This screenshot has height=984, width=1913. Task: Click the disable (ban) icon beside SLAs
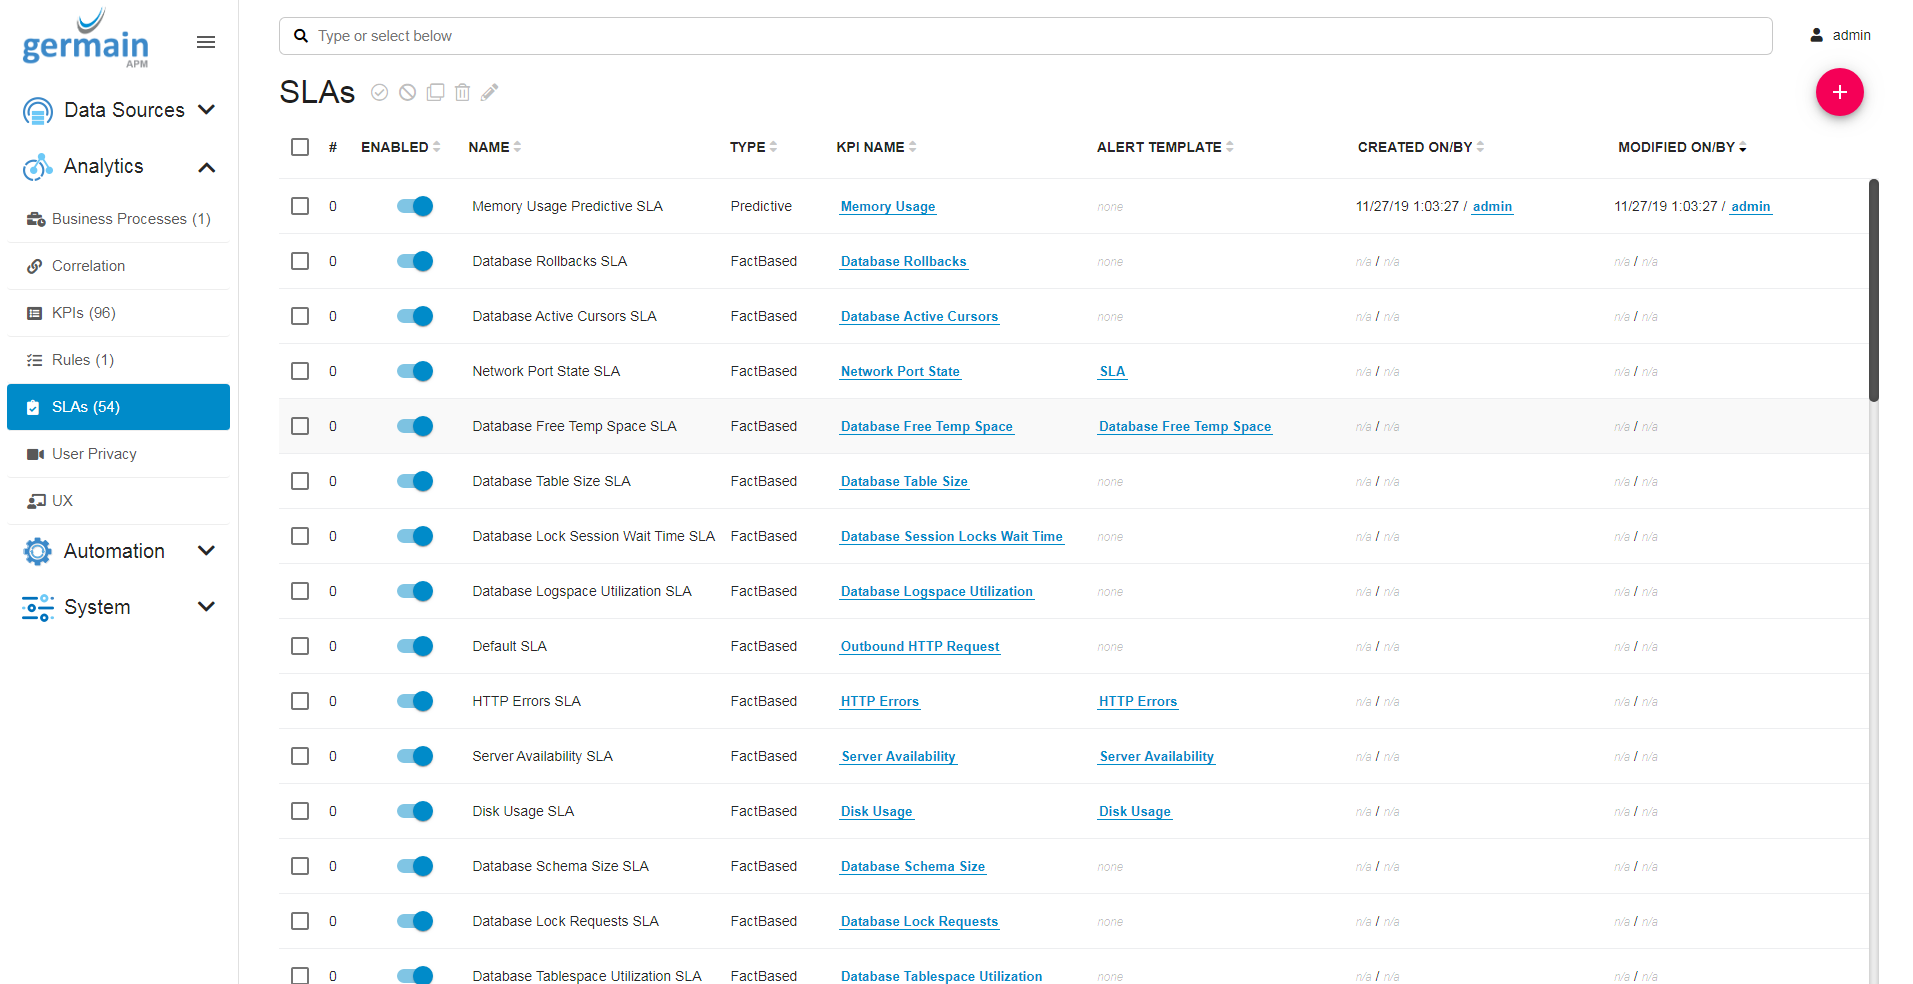[x=407, y=93]
